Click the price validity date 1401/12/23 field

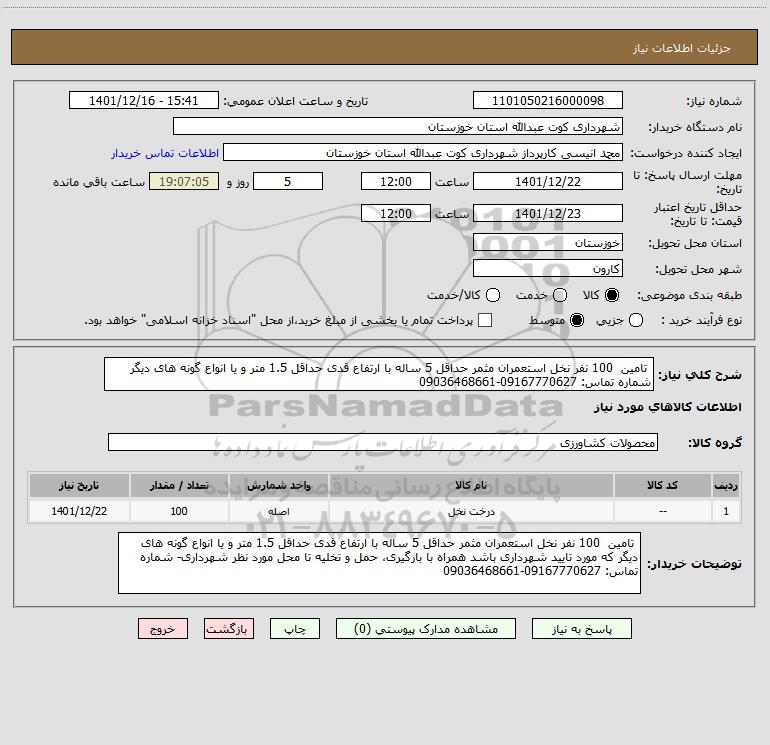point(548,213)
